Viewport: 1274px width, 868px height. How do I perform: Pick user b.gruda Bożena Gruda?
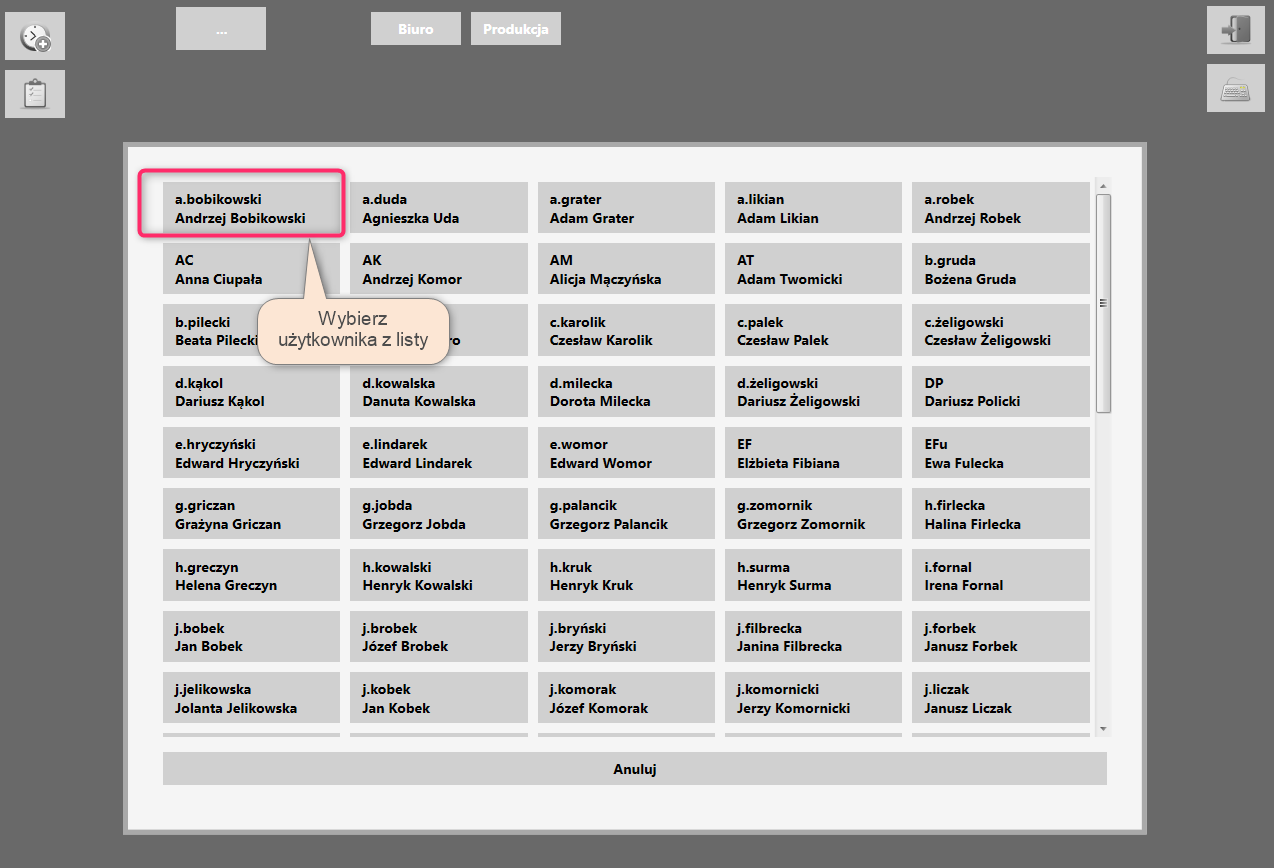[1000, 269]
